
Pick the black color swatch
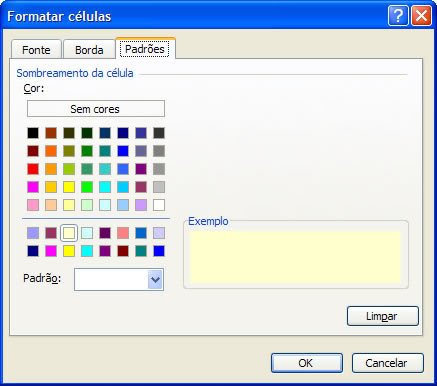point(33,133)
